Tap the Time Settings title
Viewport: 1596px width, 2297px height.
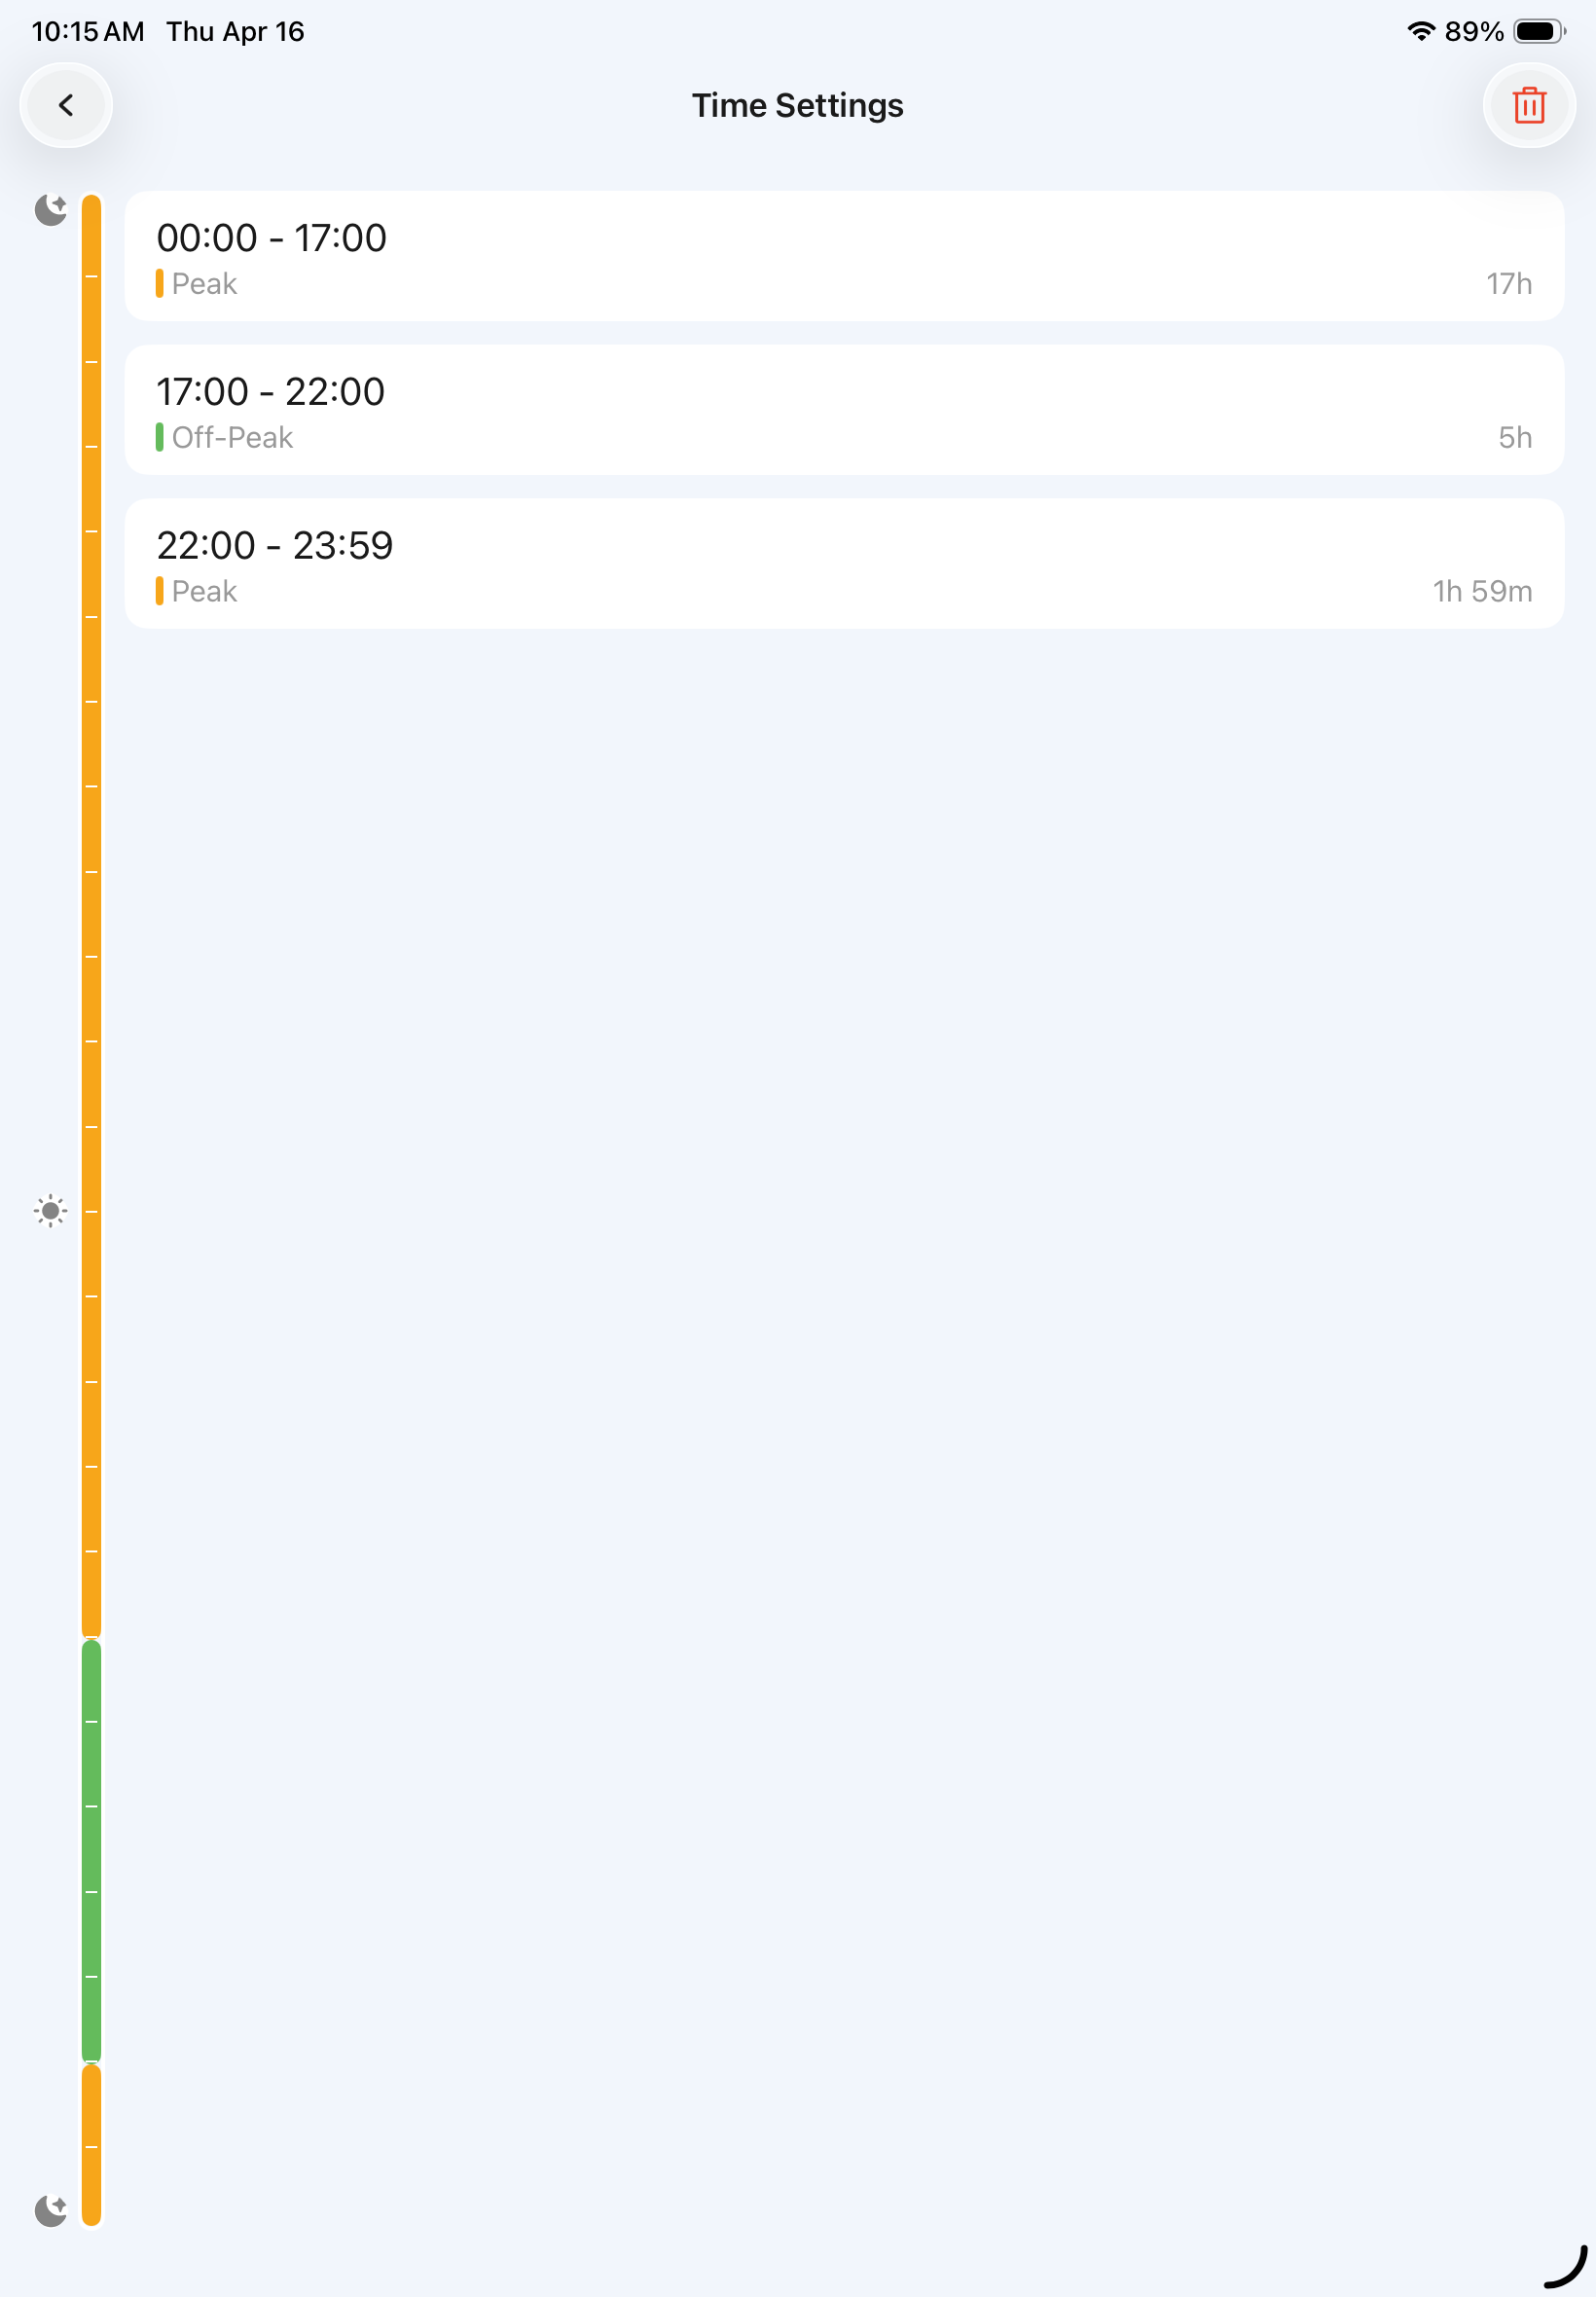797,105
